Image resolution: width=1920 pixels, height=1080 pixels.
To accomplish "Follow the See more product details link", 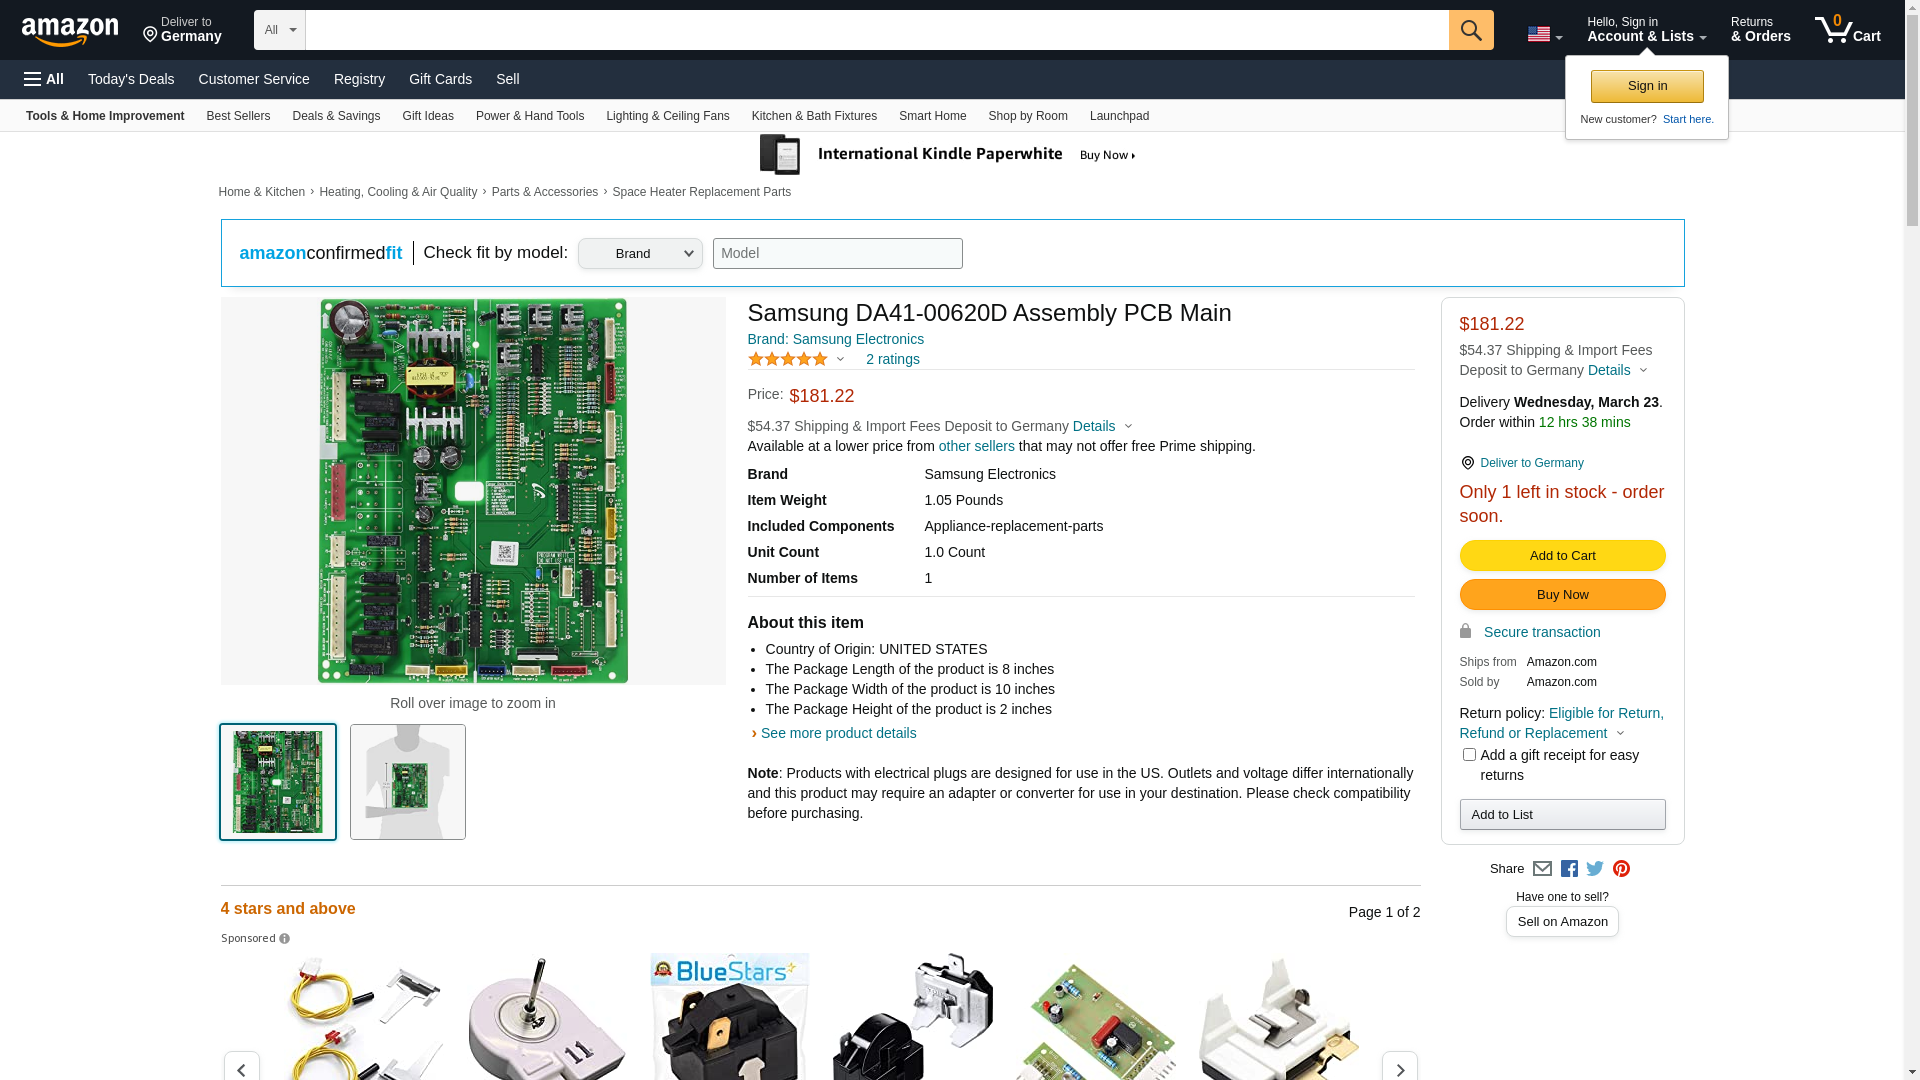I will (x=838, y=733).
